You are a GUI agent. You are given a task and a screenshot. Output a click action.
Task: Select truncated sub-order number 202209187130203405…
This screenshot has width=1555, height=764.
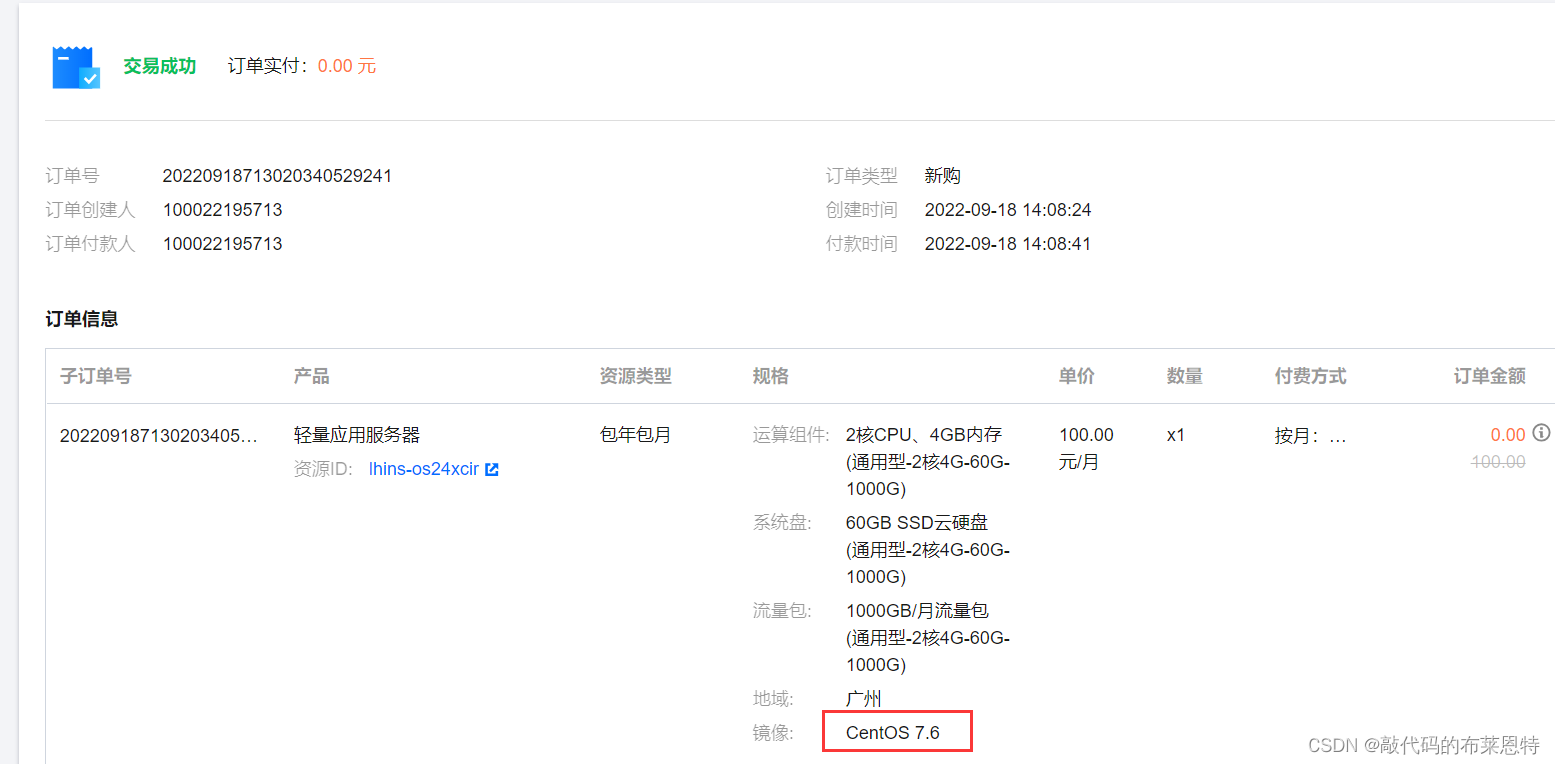pos(159,436)
